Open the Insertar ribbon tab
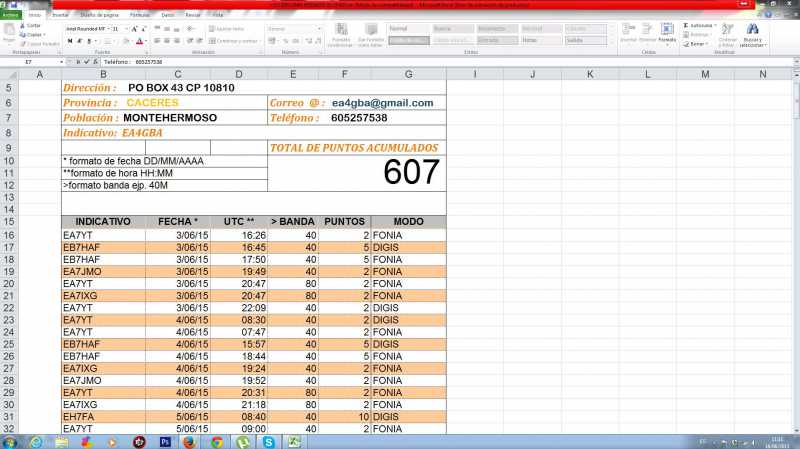The image size is (800, 449). [x=60, y=16]
